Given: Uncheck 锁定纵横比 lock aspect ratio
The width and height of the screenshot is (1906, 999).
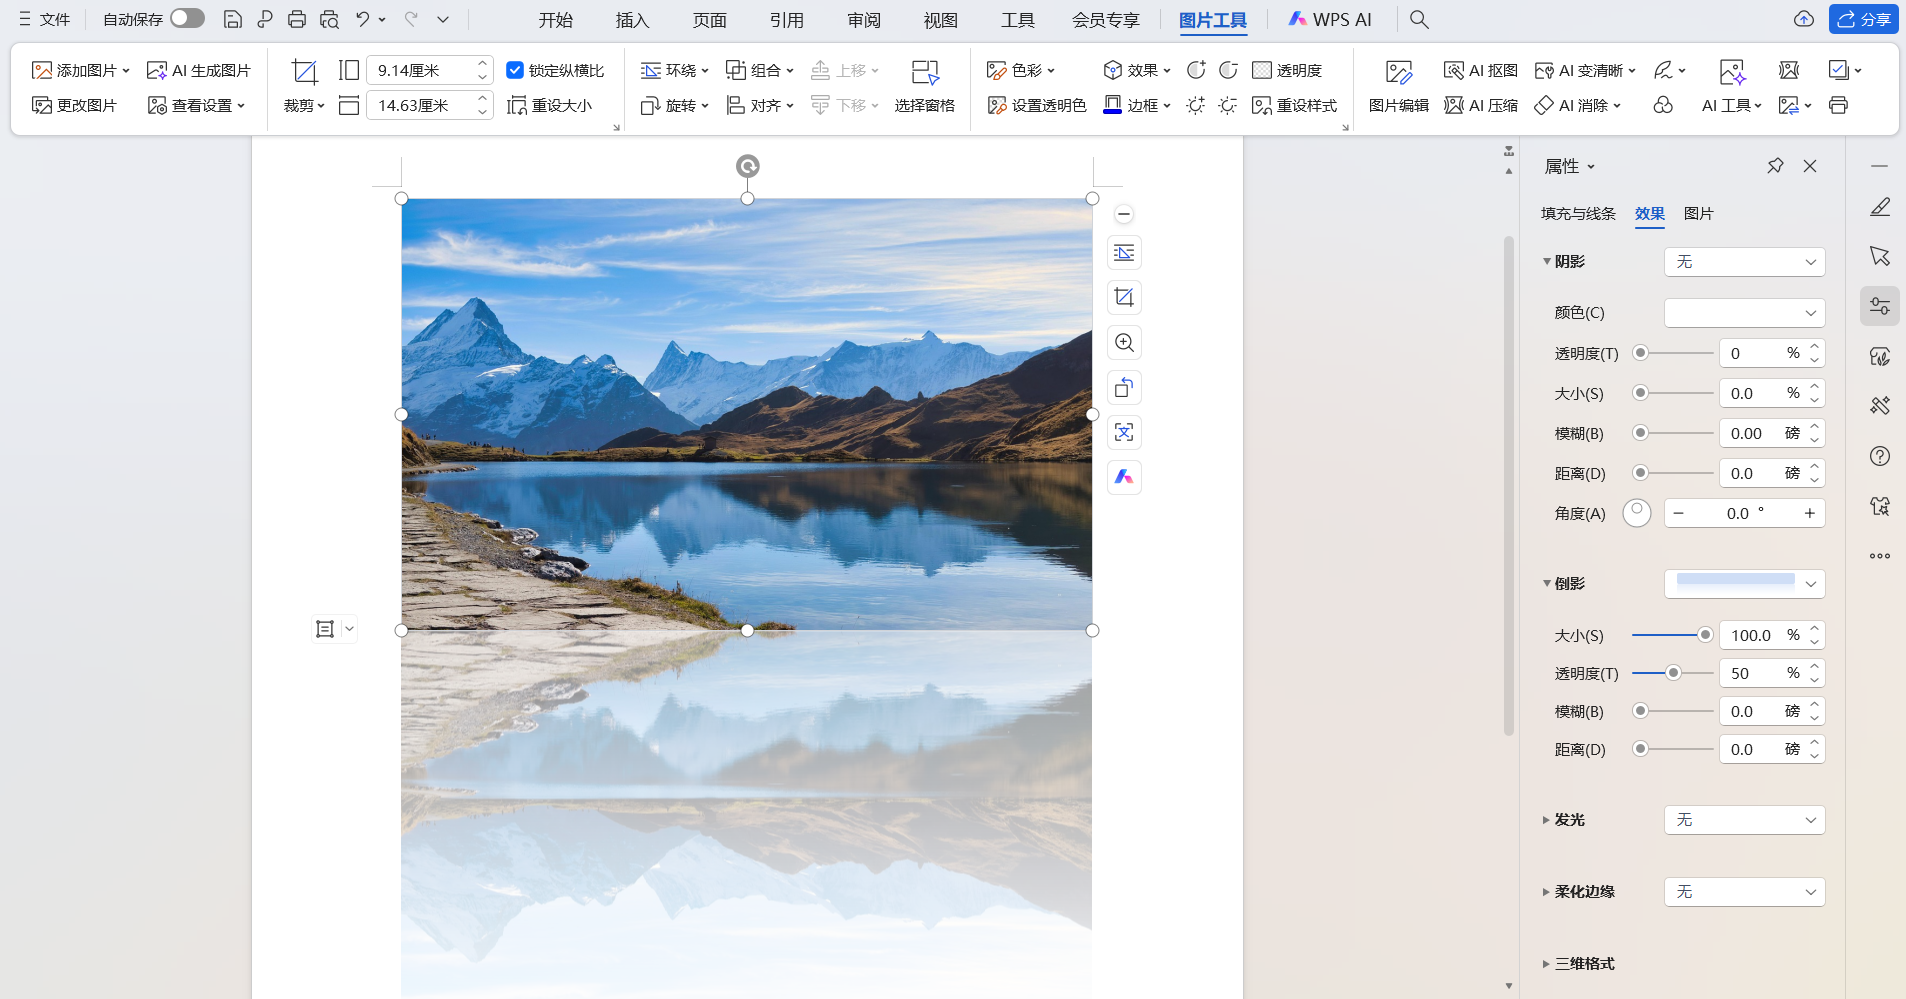Looking at the screenshot, I should [515, 70].
